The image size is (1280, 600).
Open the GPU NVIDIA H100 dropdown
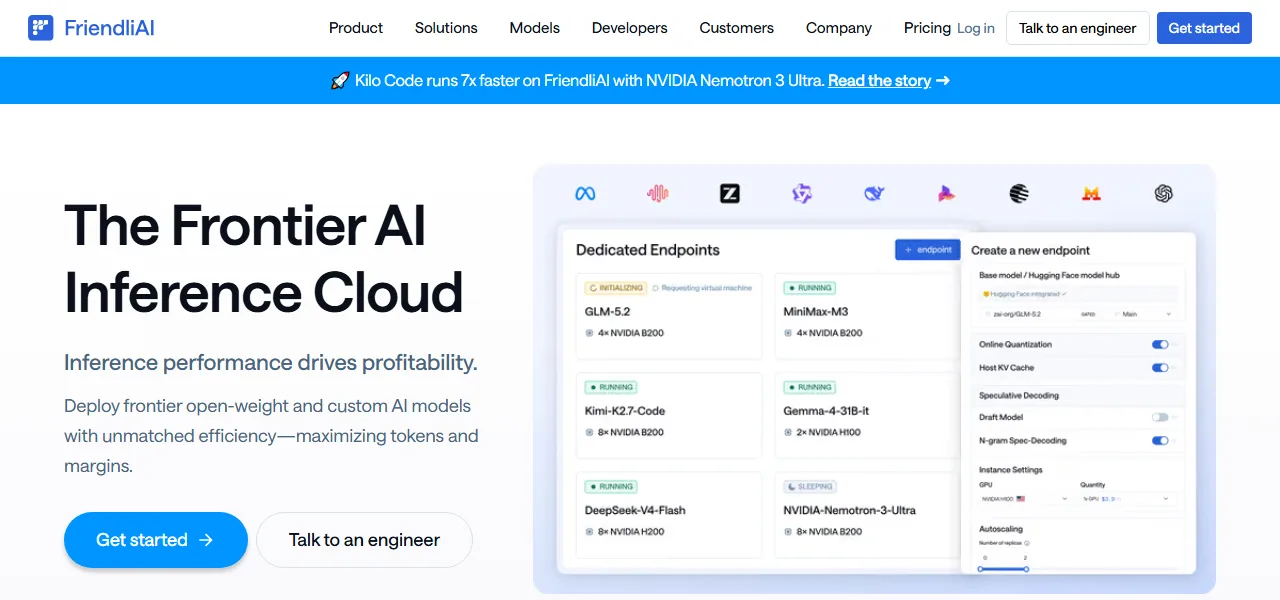1025,498
